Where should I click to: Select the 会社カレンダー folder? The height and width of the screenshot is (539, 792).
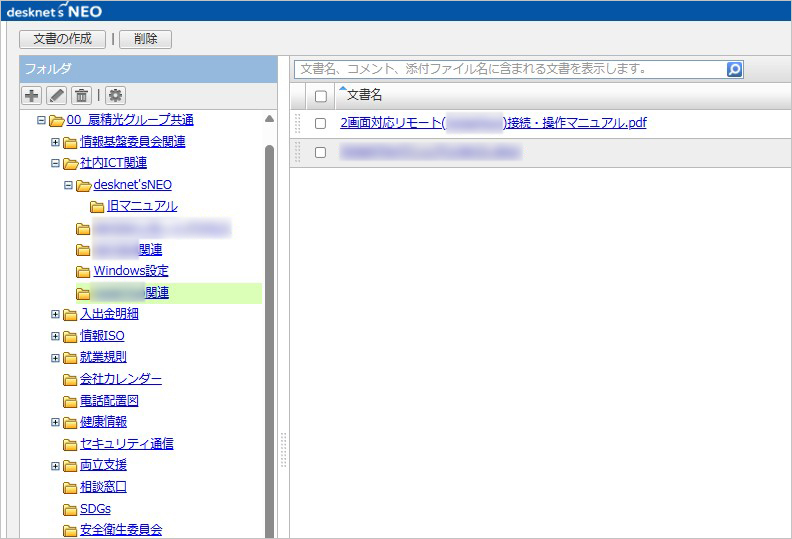click(x=120, y=379)
